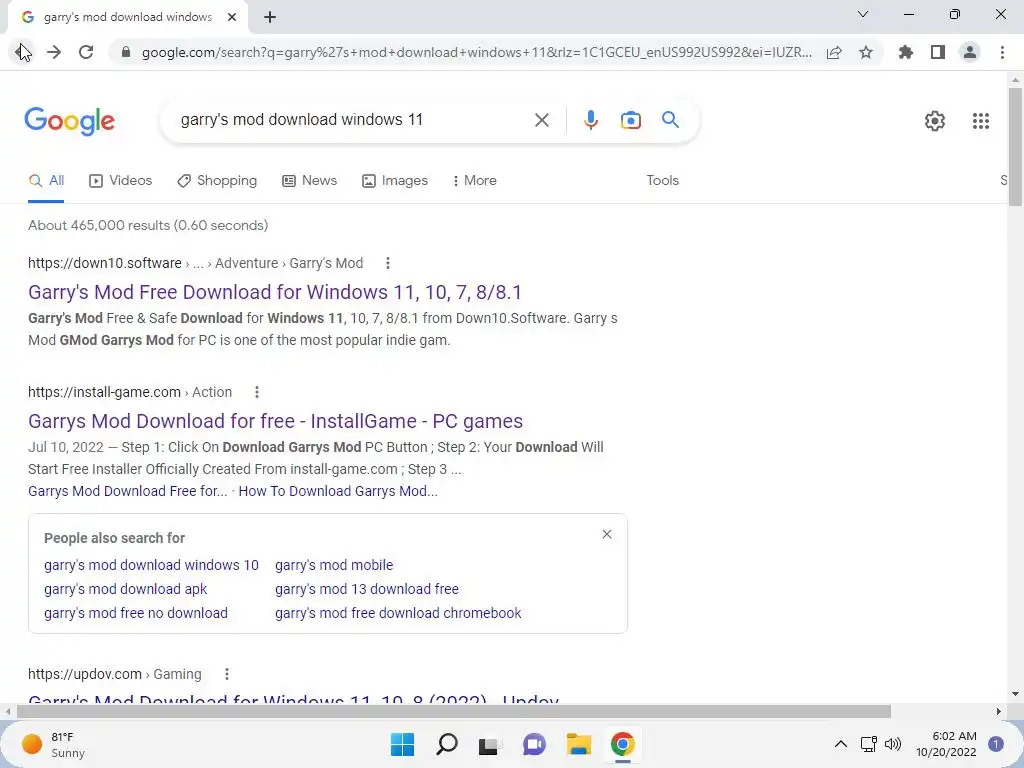
Task: Open Task View on taskbar
Action: pyautogui.click(x=490, y=744)
